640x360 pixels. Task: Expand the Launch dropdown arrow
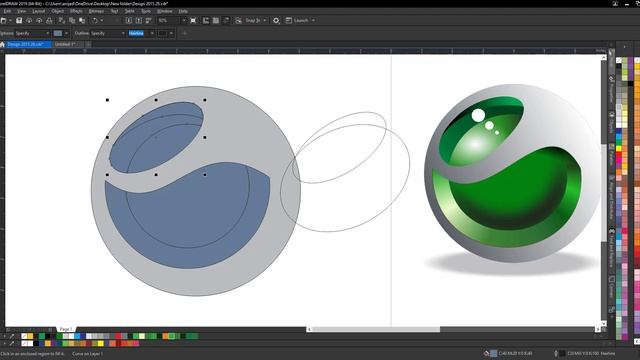coord(313,20)
